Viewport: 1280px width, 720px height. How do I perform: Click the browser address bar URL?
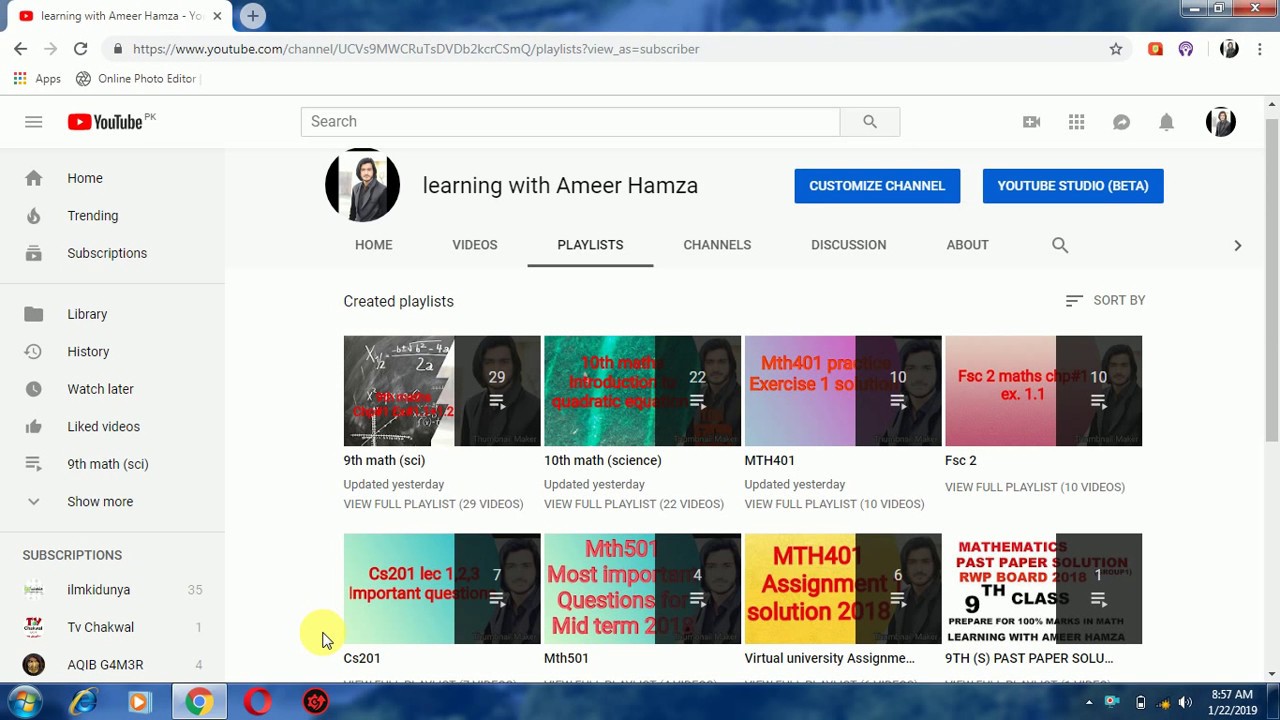[x=415, y=49]
